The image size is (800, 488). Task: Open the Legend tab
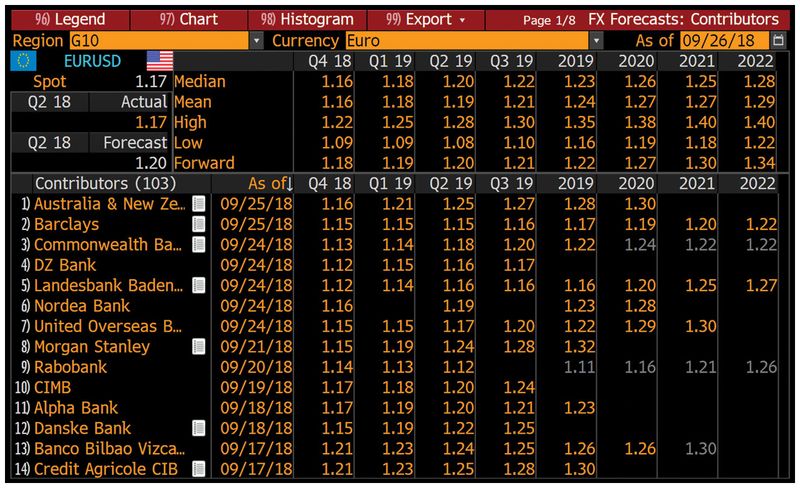coord(70,19)
